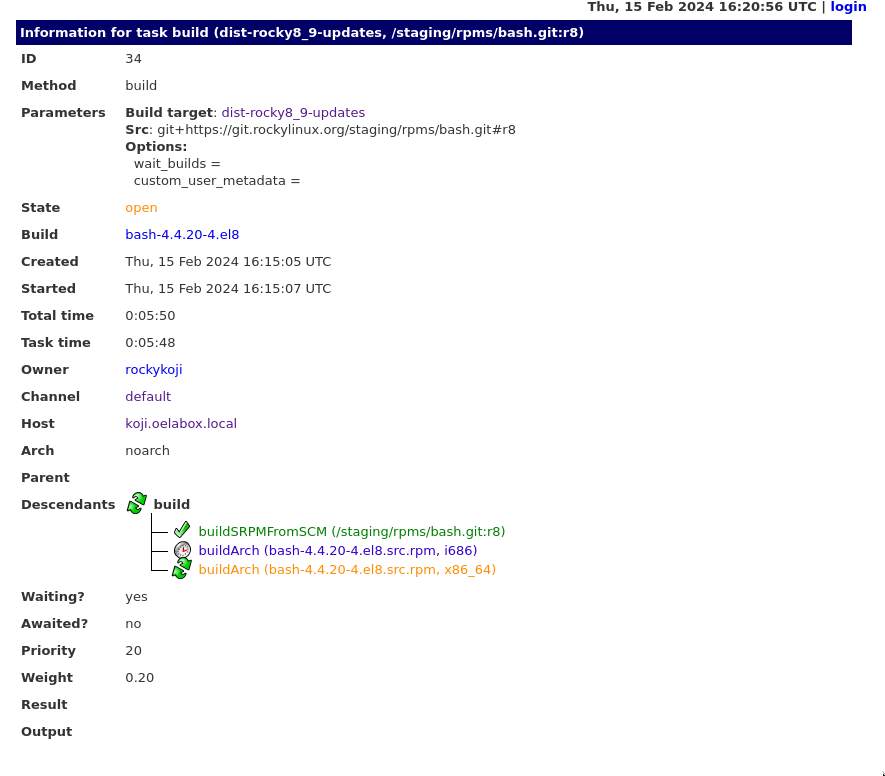Click the 'open' state value
Image resolution: width=885 pixels, height=776 pixels.
click(x=141, y=208)
